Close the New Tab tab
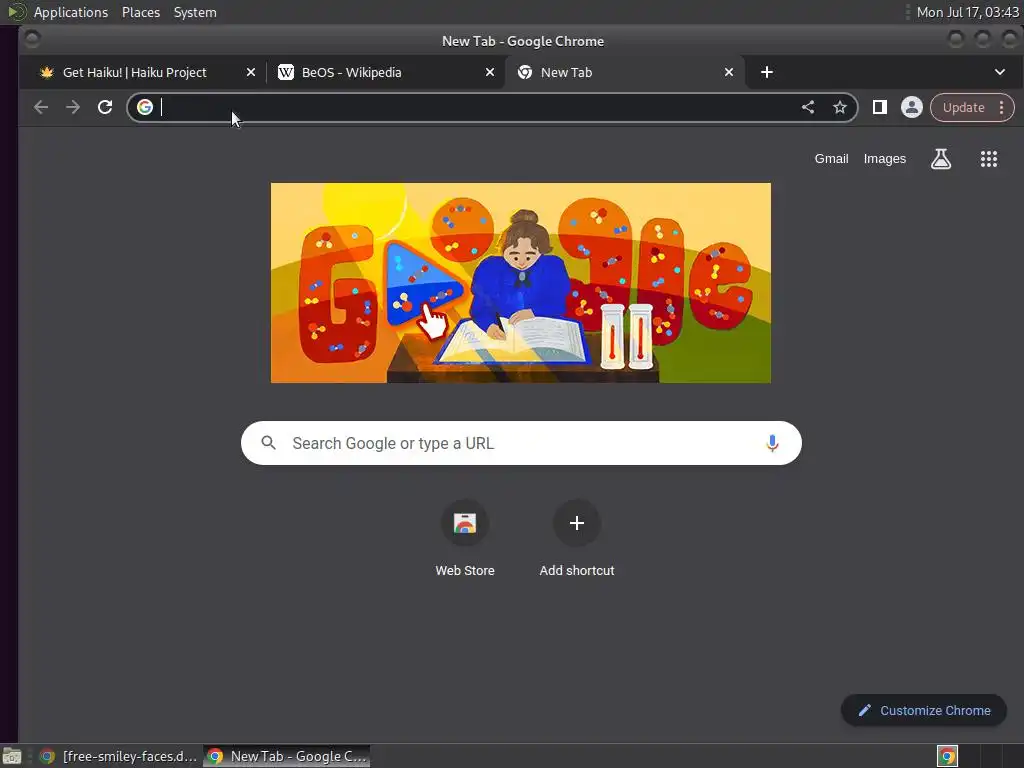 point(729,72)
